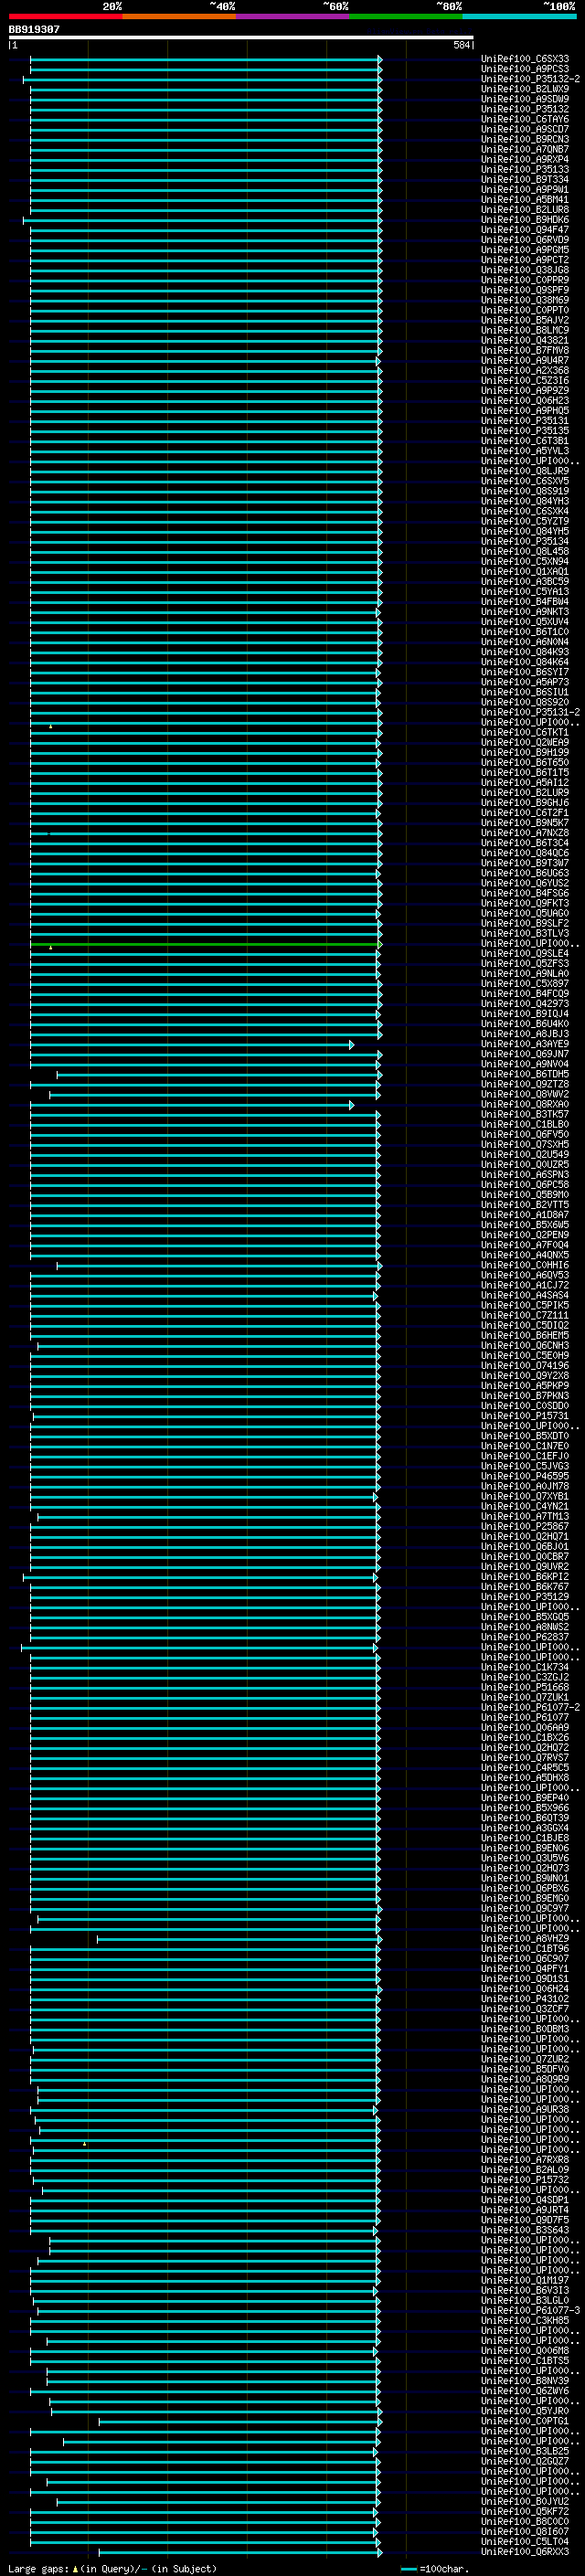Click hit label UniRef100_Q2GQZ7
Viewport: 585px width, 2576px height.
[525, 2462]
